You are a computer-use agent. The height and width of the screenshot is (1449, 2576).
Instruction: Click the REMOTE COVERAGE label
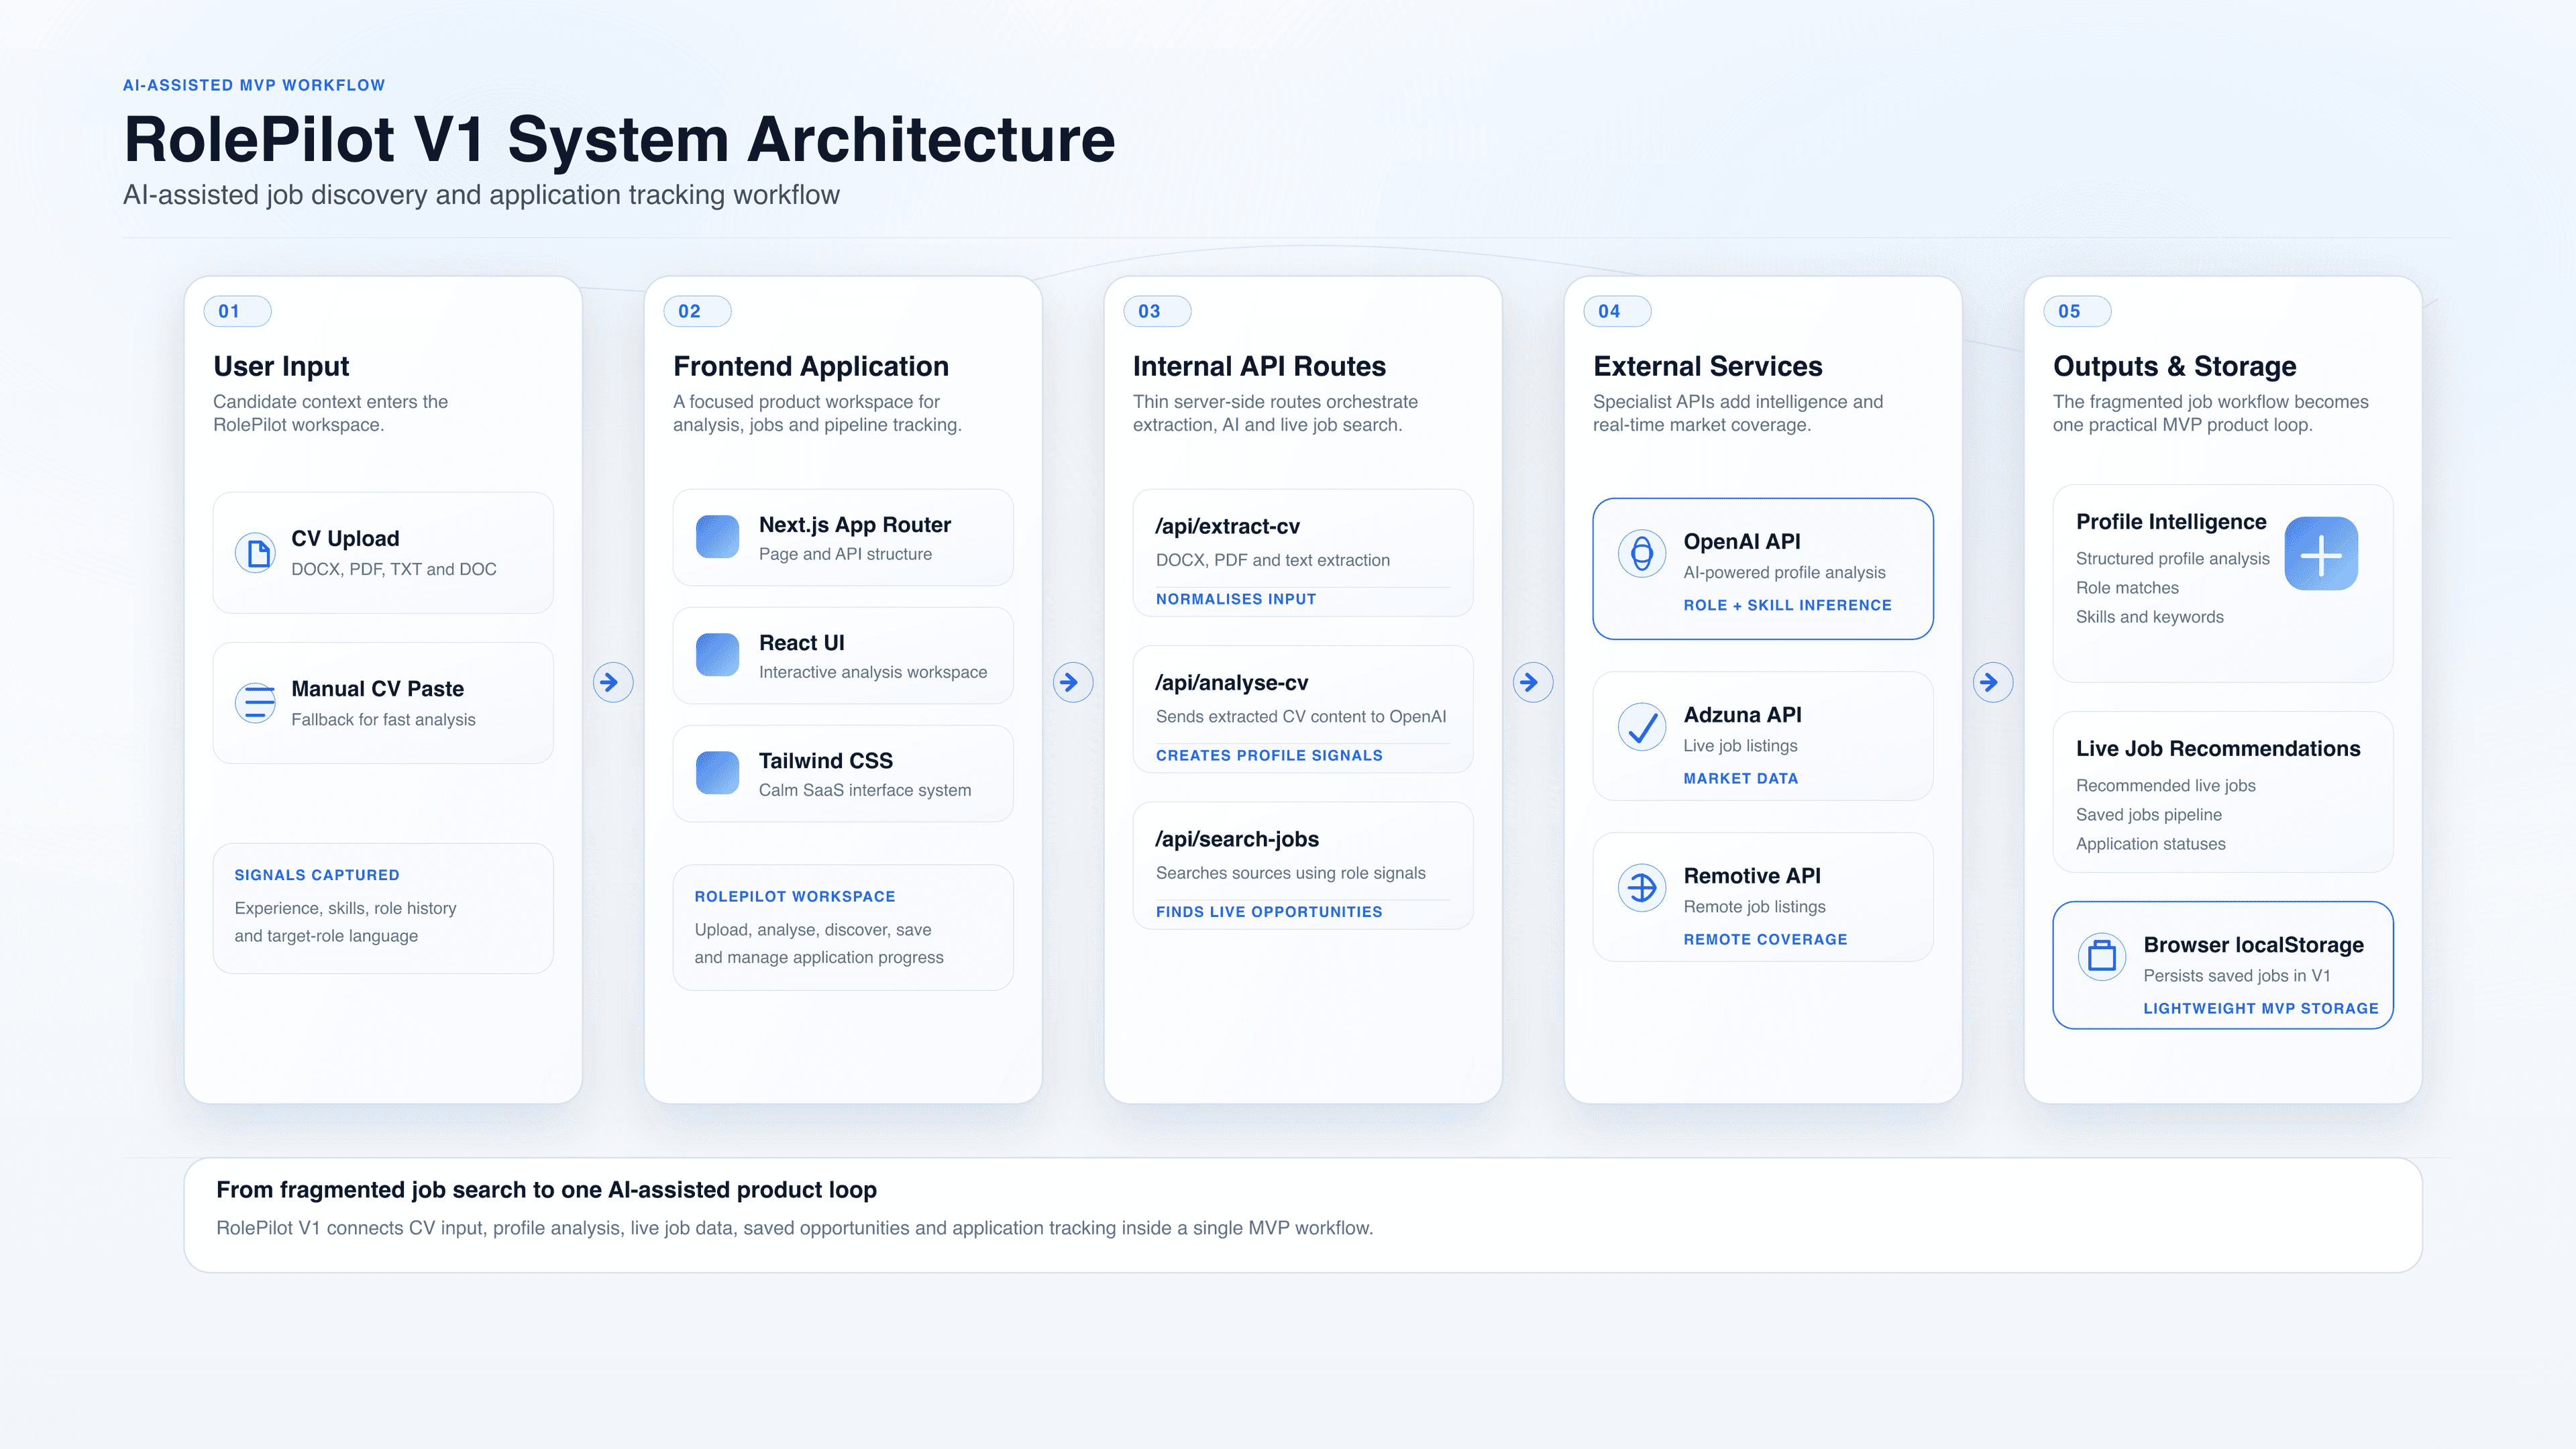[1765, 939]
